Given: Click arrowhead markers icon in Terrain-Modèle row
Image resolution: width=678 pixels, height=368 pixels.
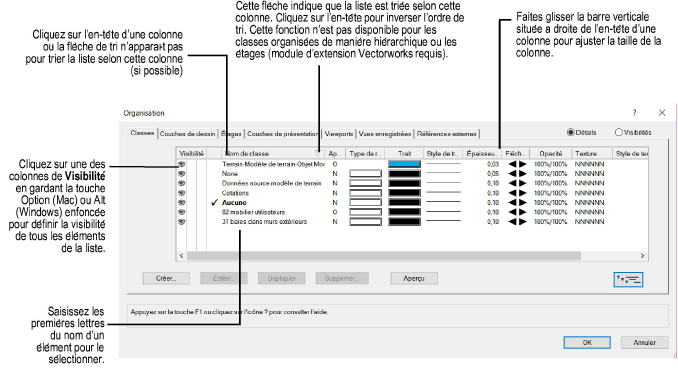Looking at the screenshot, I should click(x=517, y=164).
